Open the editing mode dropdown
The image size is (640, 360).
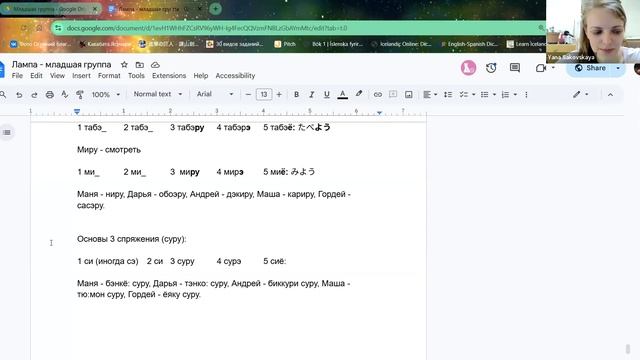coord(580,95)
